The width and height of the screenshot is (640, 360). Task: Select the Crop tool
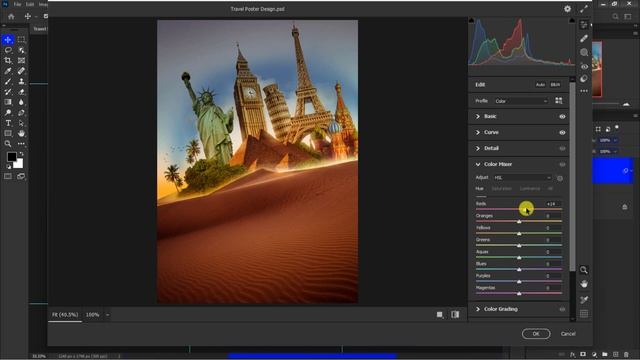pyautogui.click(x=8, y=60)
